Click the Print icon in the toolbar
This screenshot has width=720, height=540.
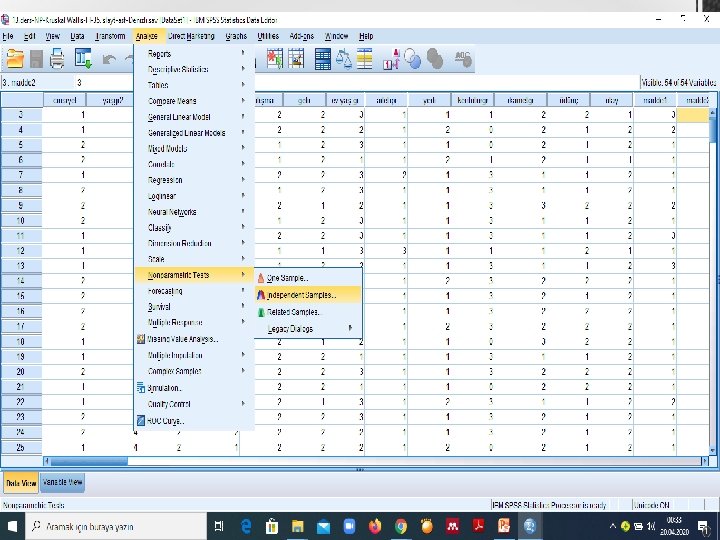tap(57, 59)
